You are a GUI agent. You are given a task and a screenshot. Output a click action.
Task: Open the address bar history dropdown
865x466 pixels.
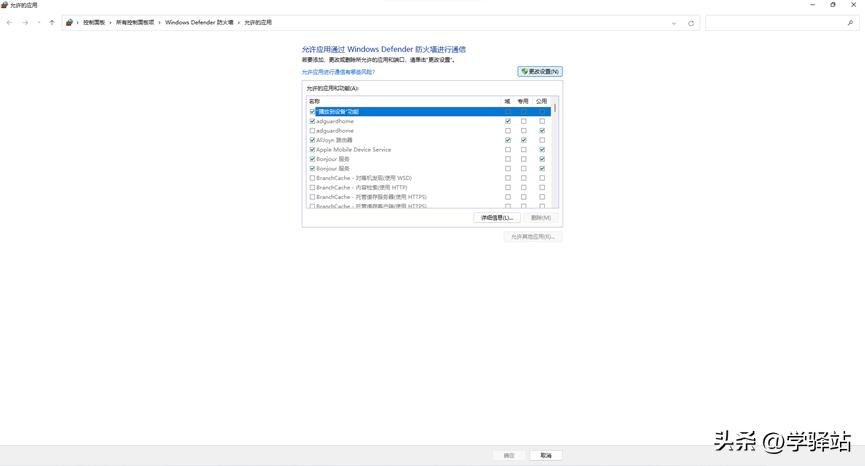pyautogui.click(x=674, y=23)
